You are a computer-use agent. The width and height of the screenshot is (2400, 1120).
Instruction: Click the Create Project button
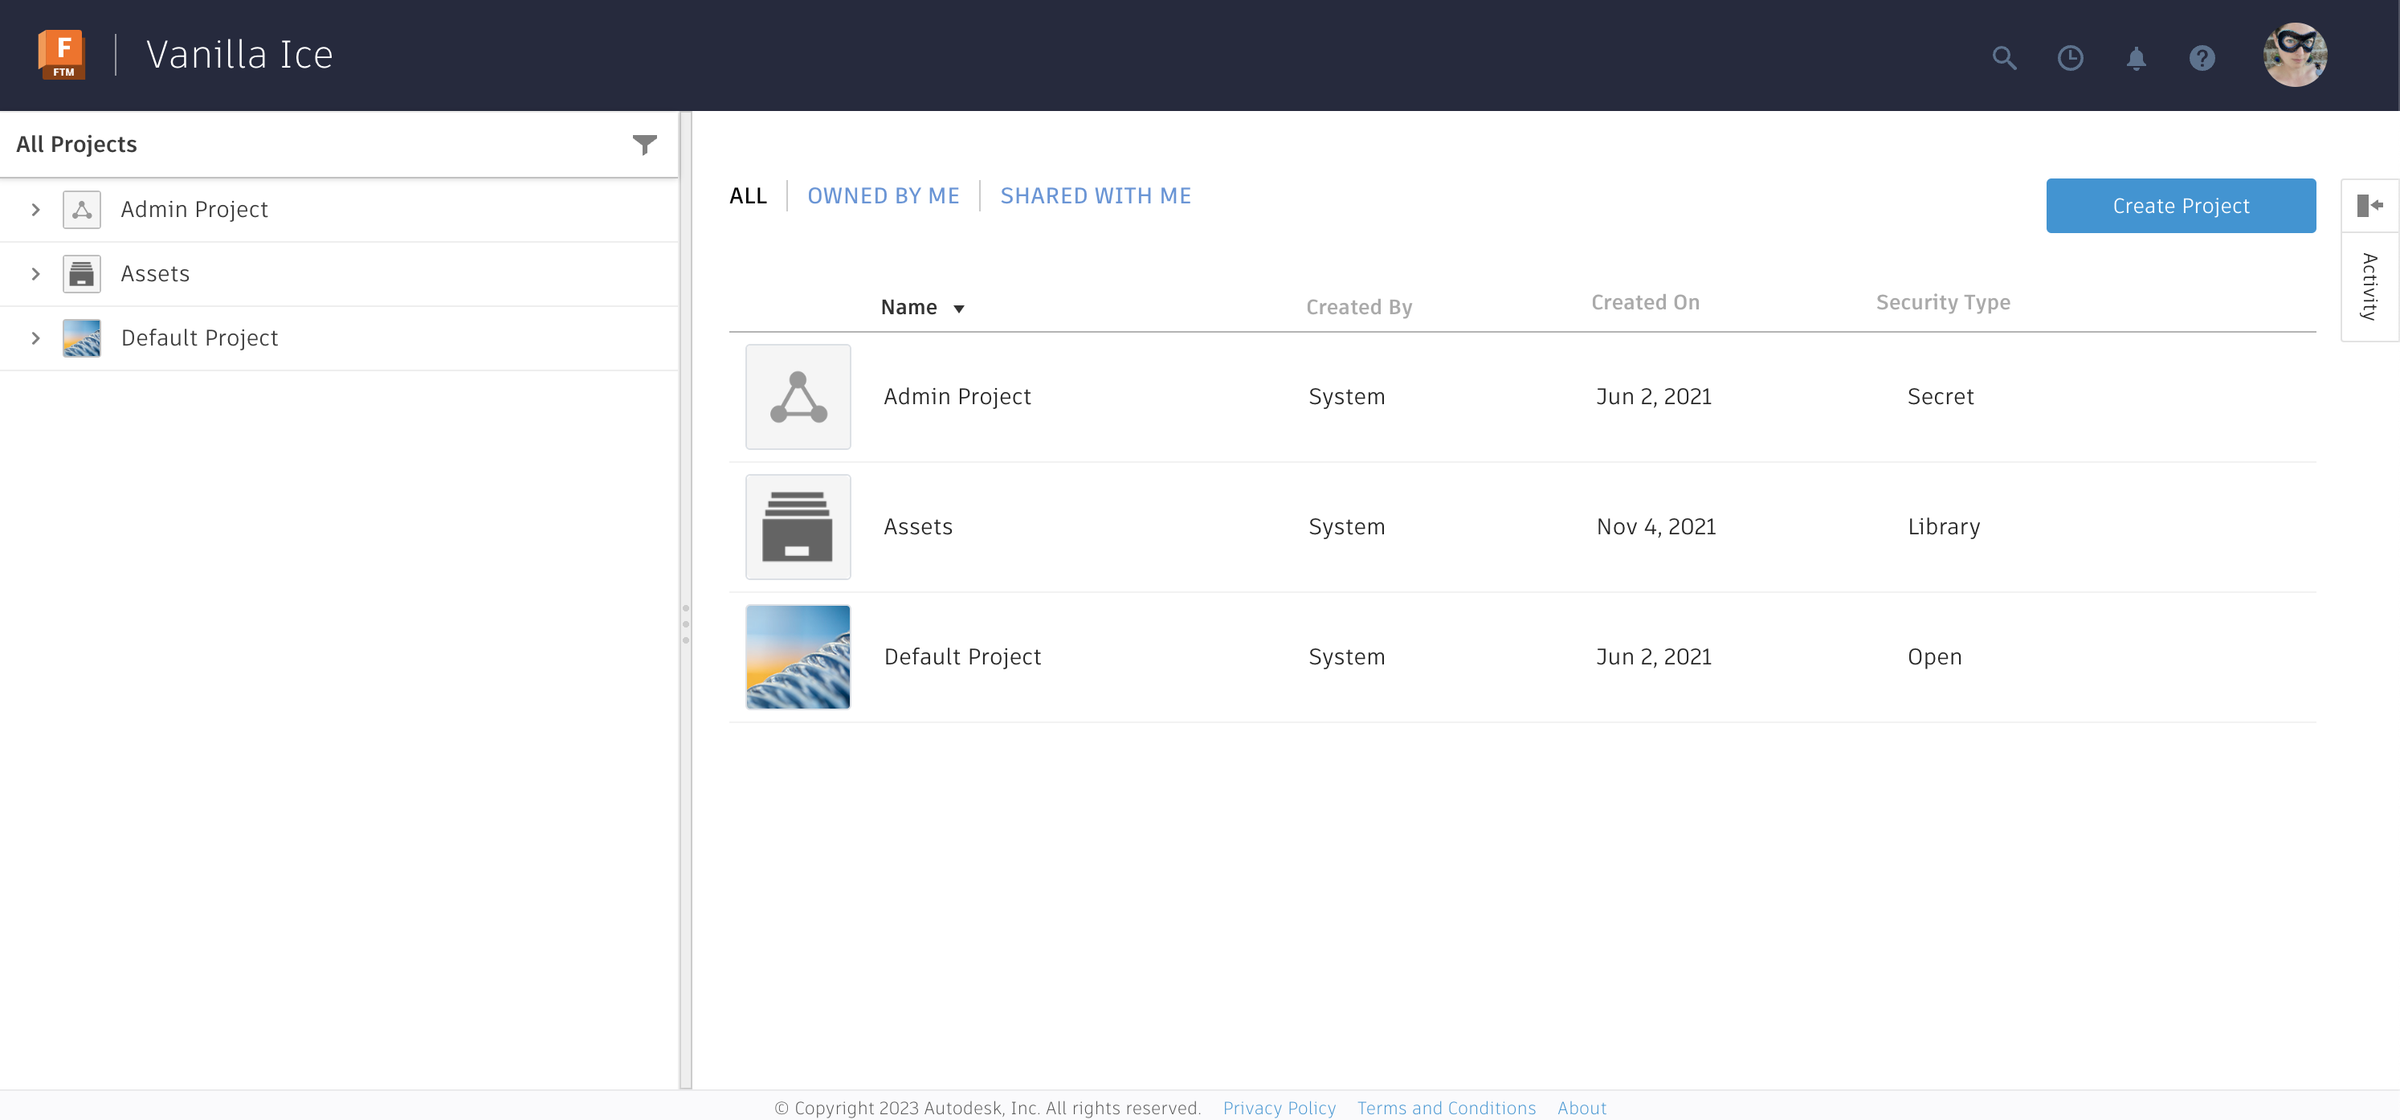coord(2180,206)
